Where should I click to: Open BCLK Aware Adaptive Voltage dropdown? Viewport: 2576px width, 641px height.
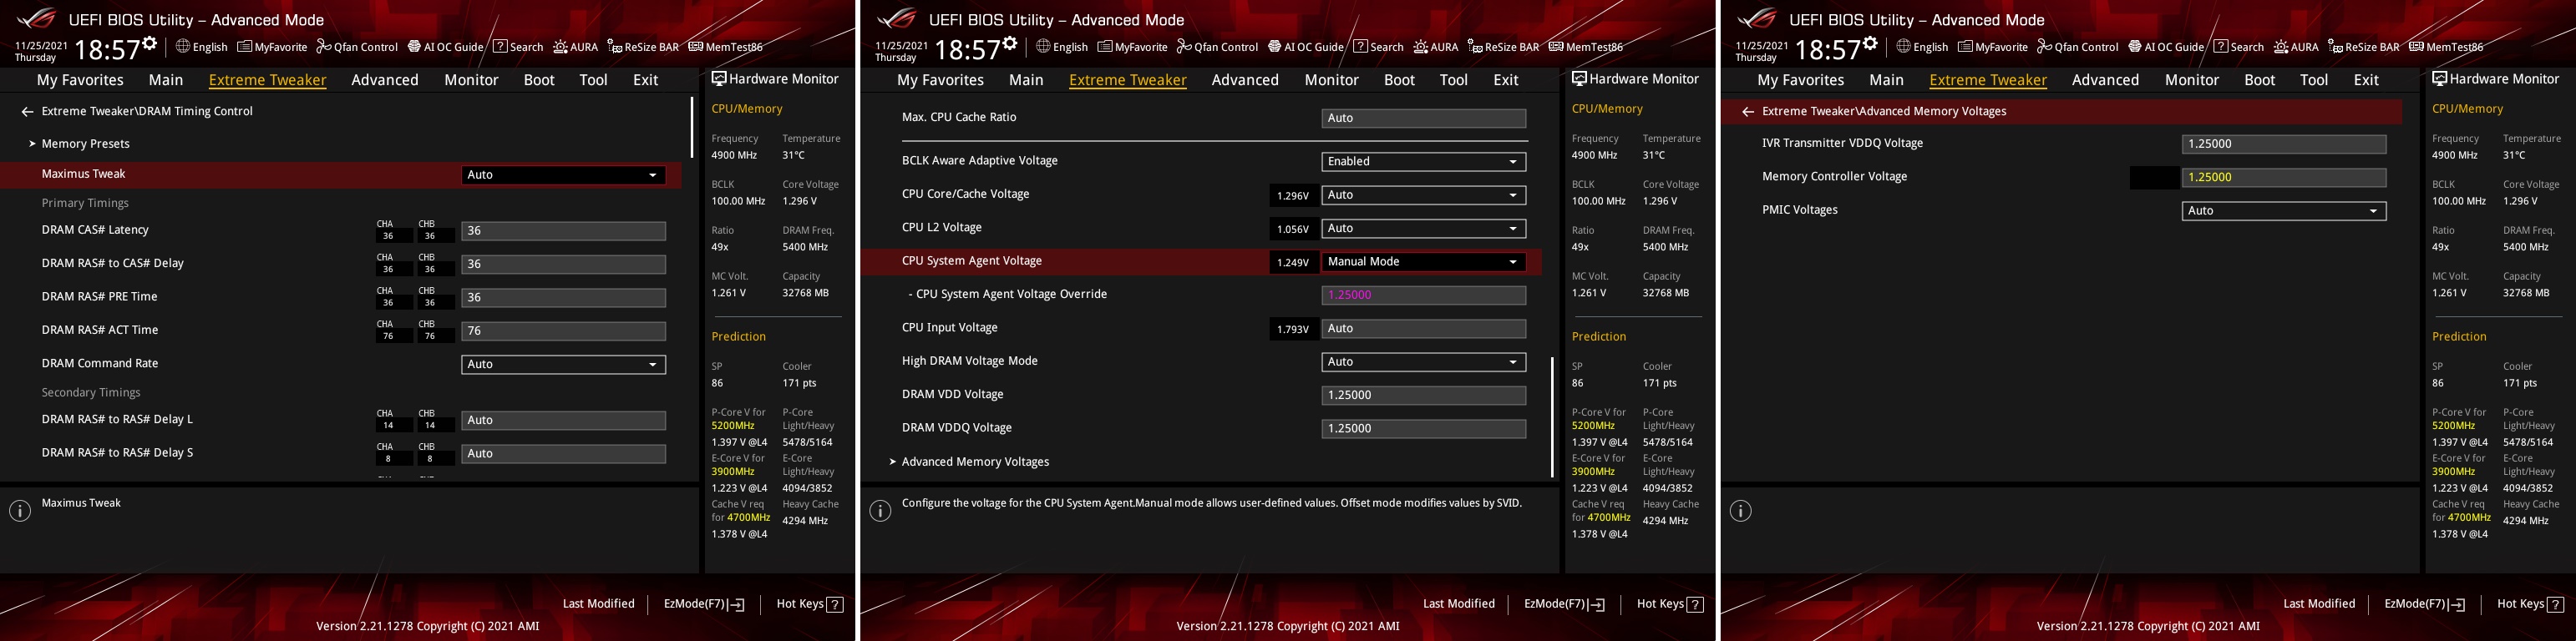click(x=1423, y=162)
